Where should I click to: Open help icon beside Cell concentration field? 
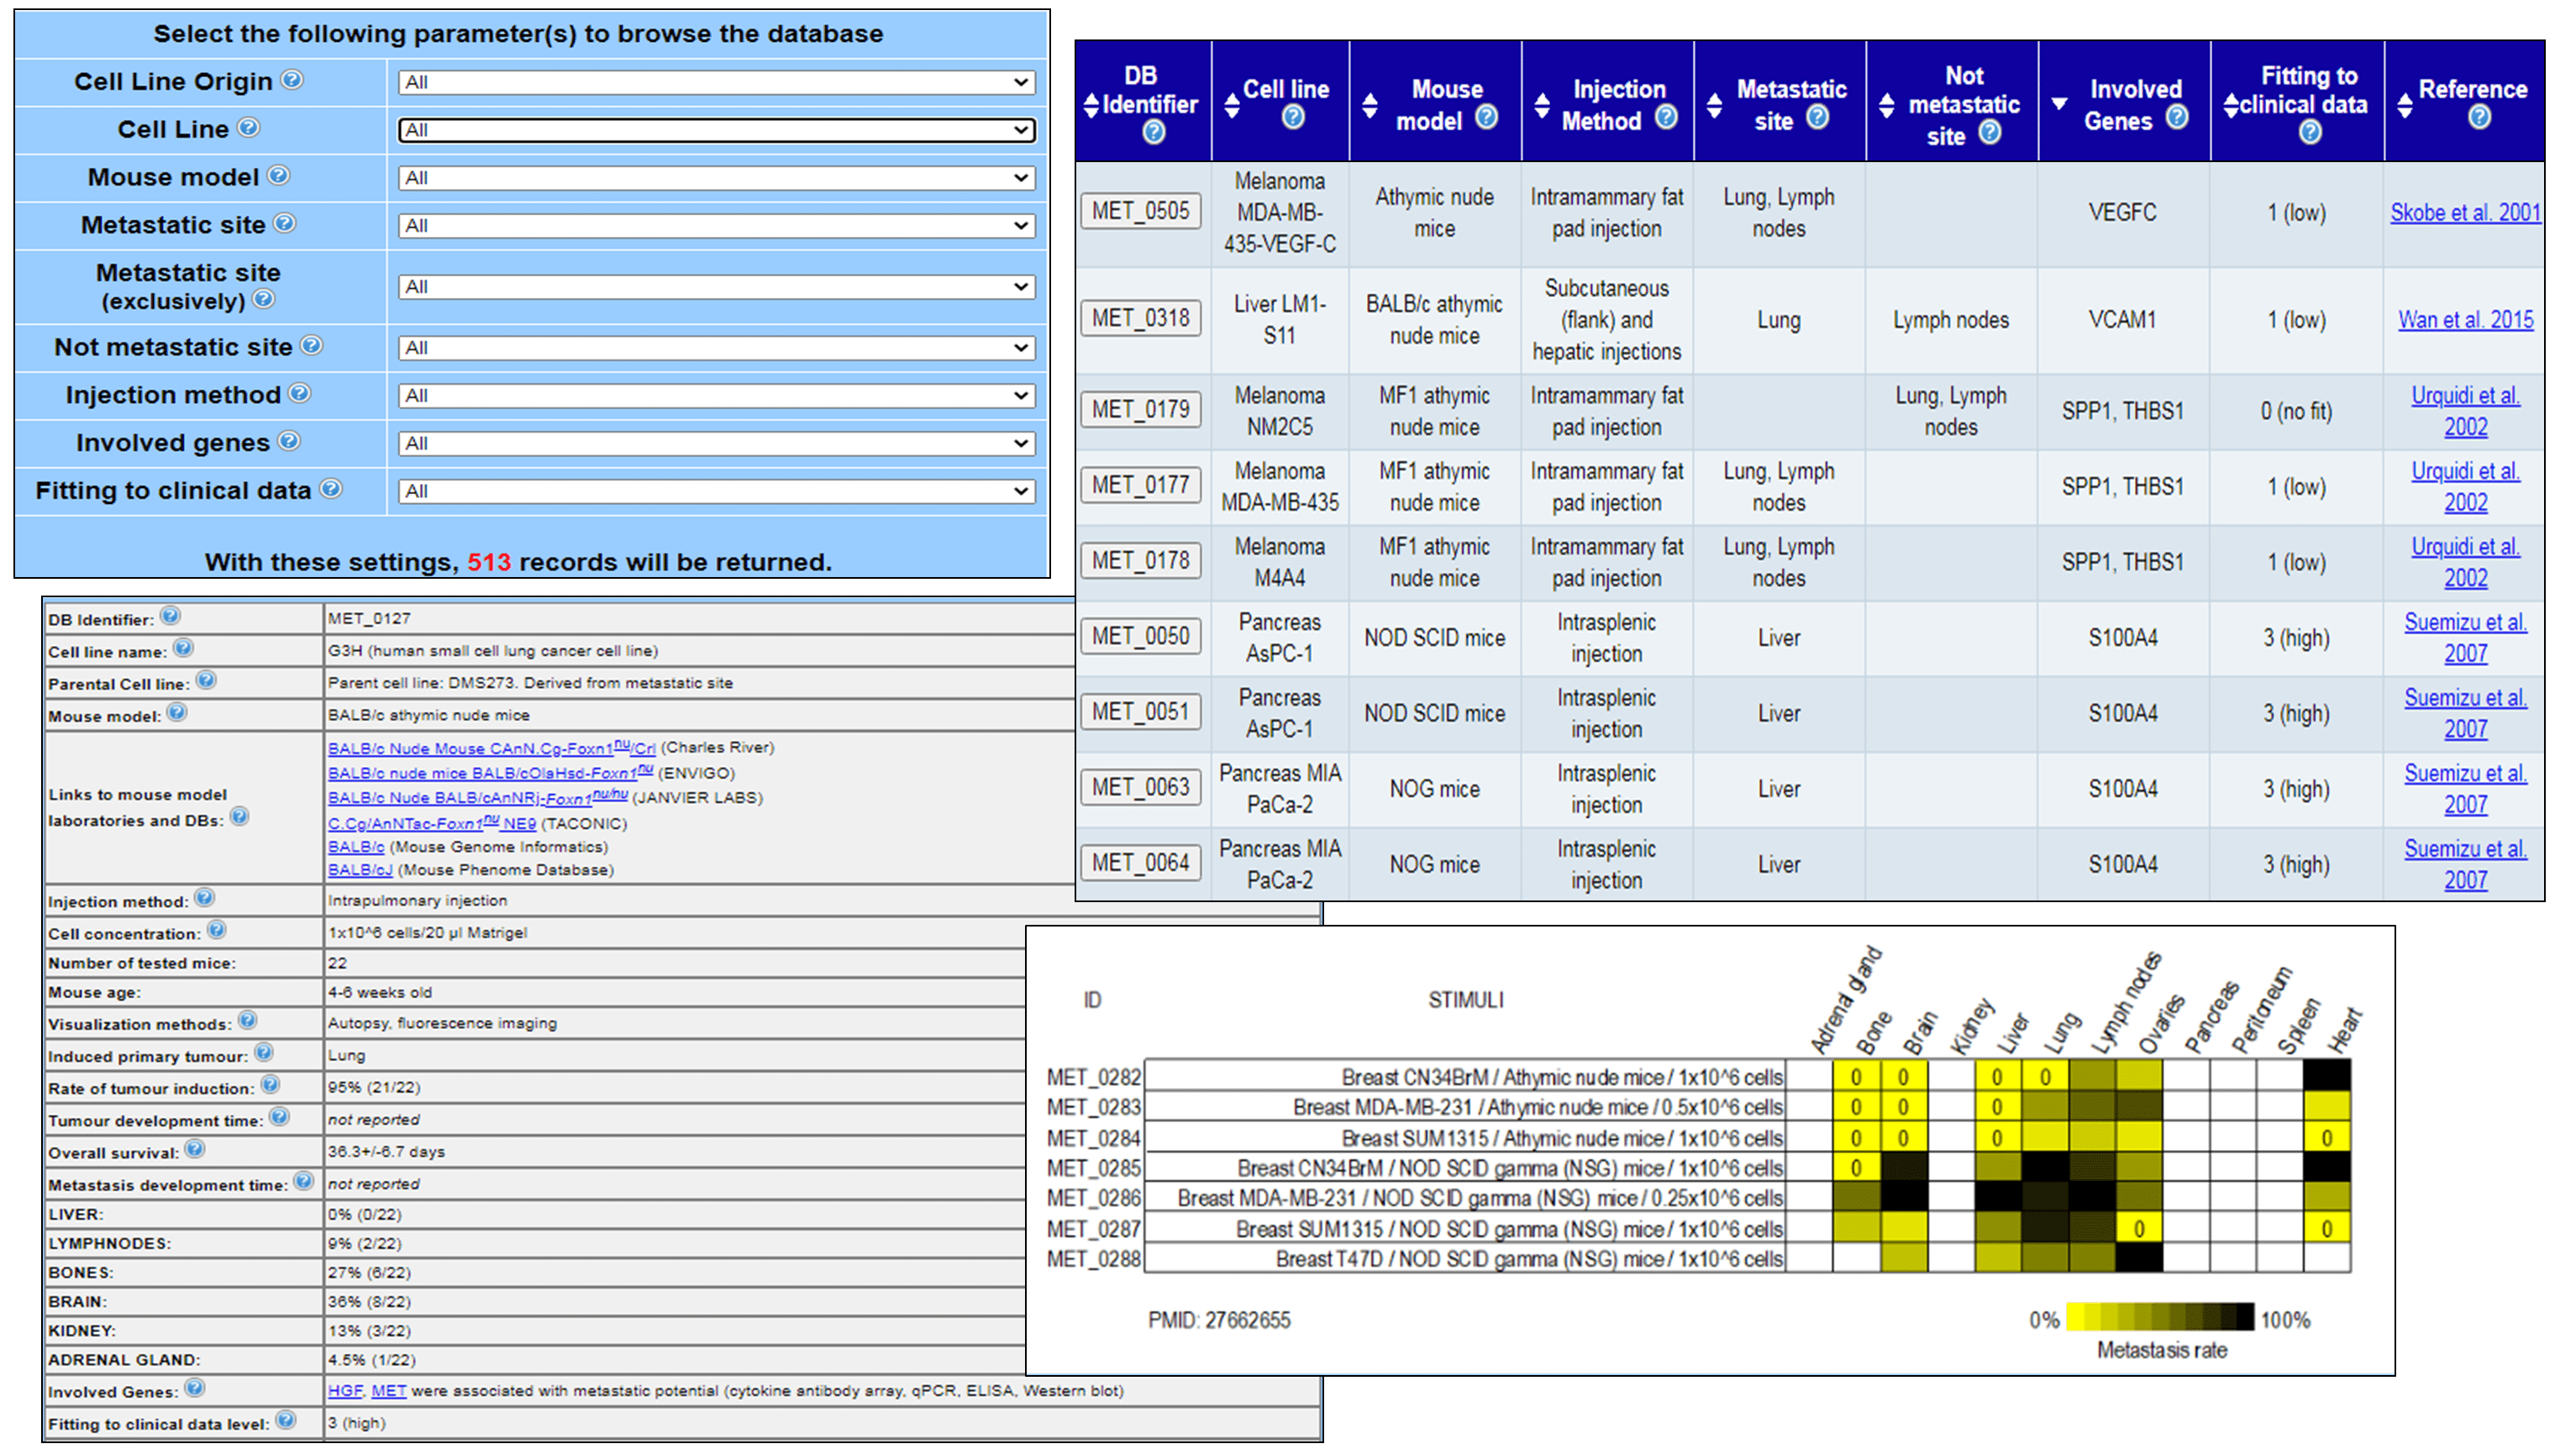coord(216,930)
